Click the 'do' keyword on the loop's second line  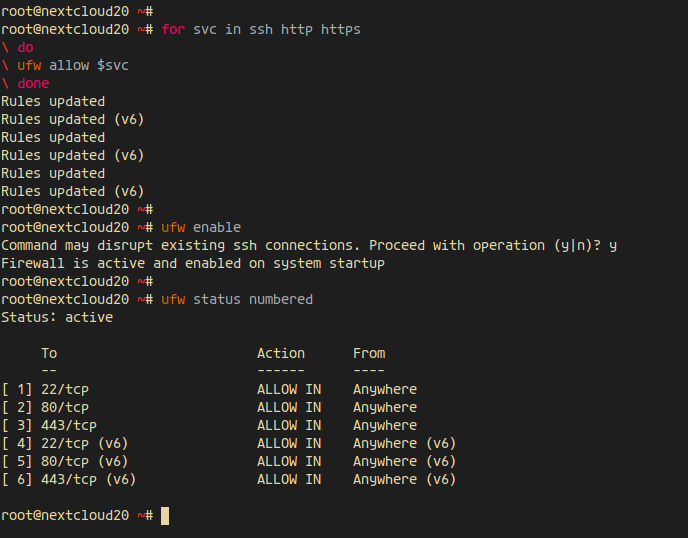tap(25, 47)
